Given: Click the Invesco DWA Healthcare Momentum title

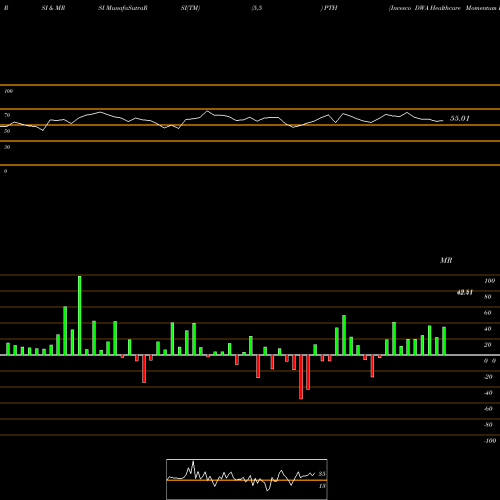Looking at the screenshot, I should (445, 8).
